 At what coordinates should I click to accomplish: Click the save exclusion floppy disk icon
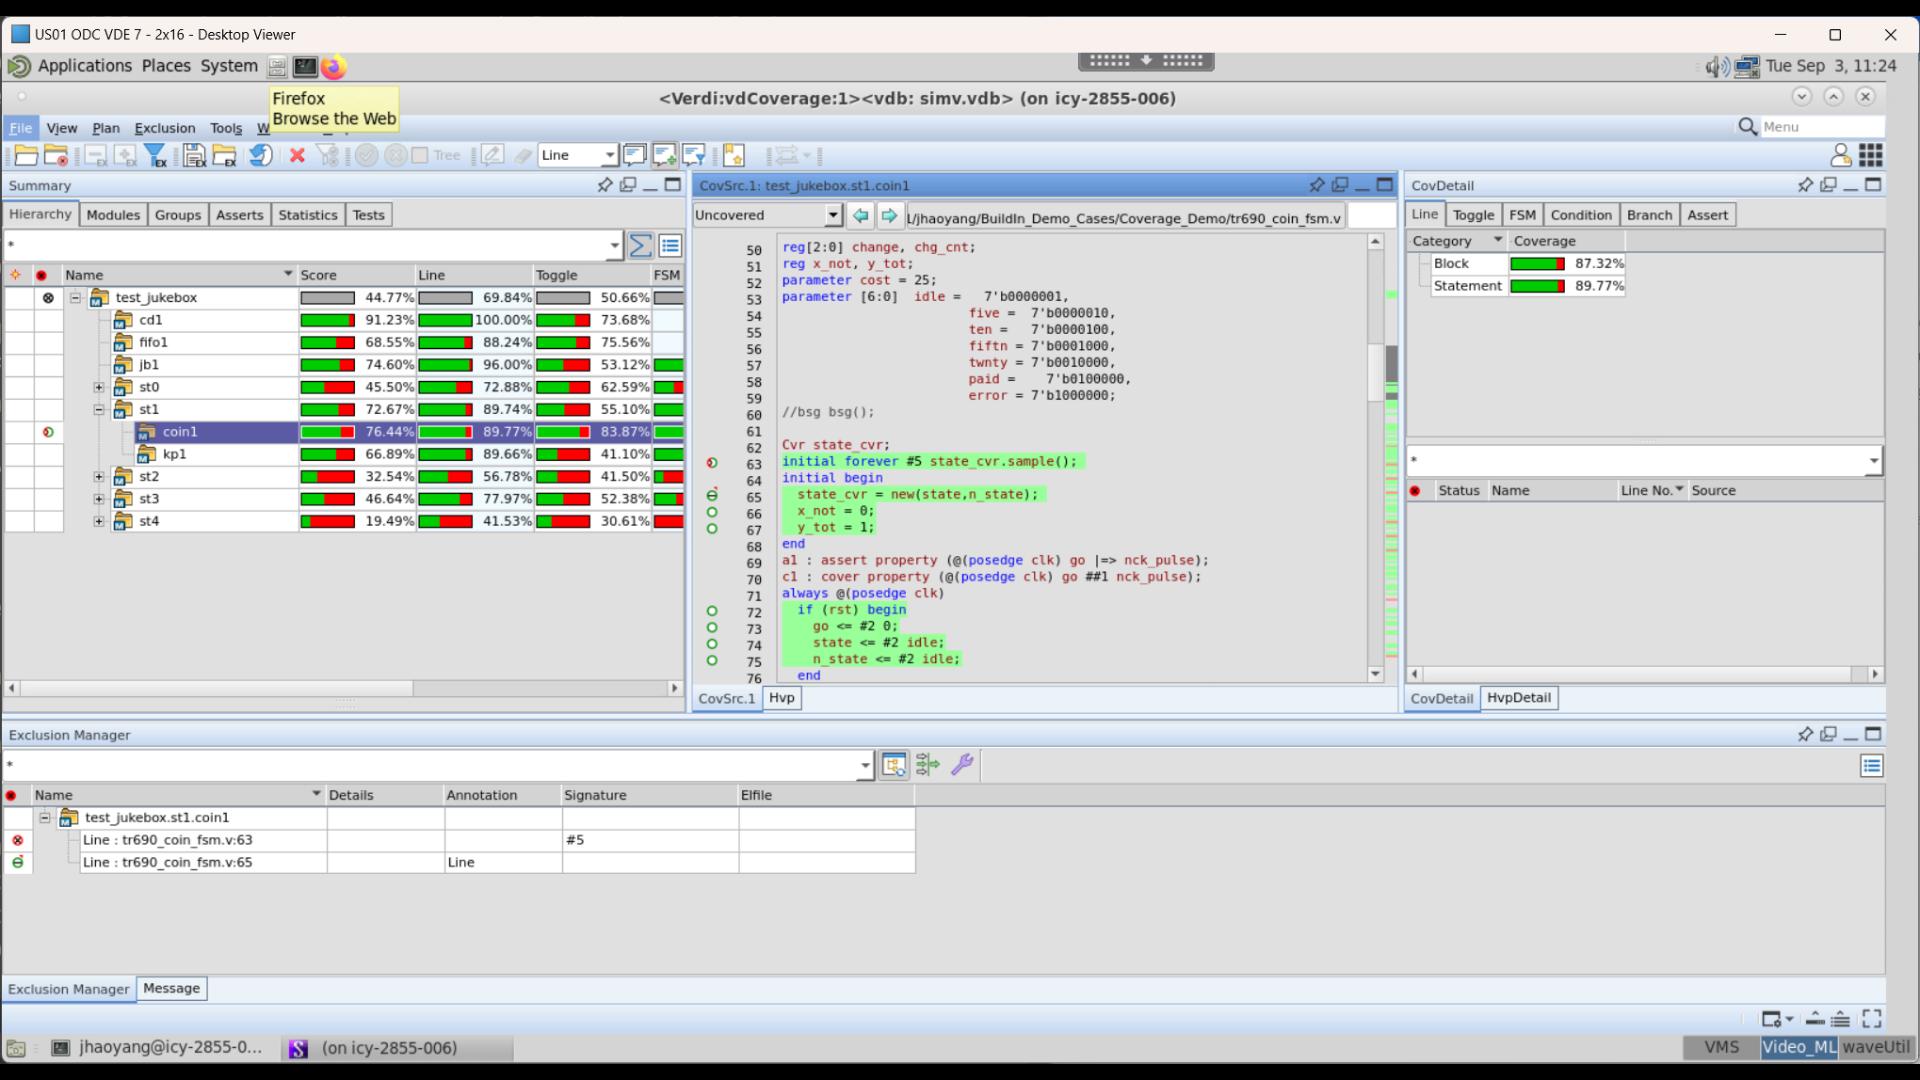pyautogui.click(x=195, y=156)
